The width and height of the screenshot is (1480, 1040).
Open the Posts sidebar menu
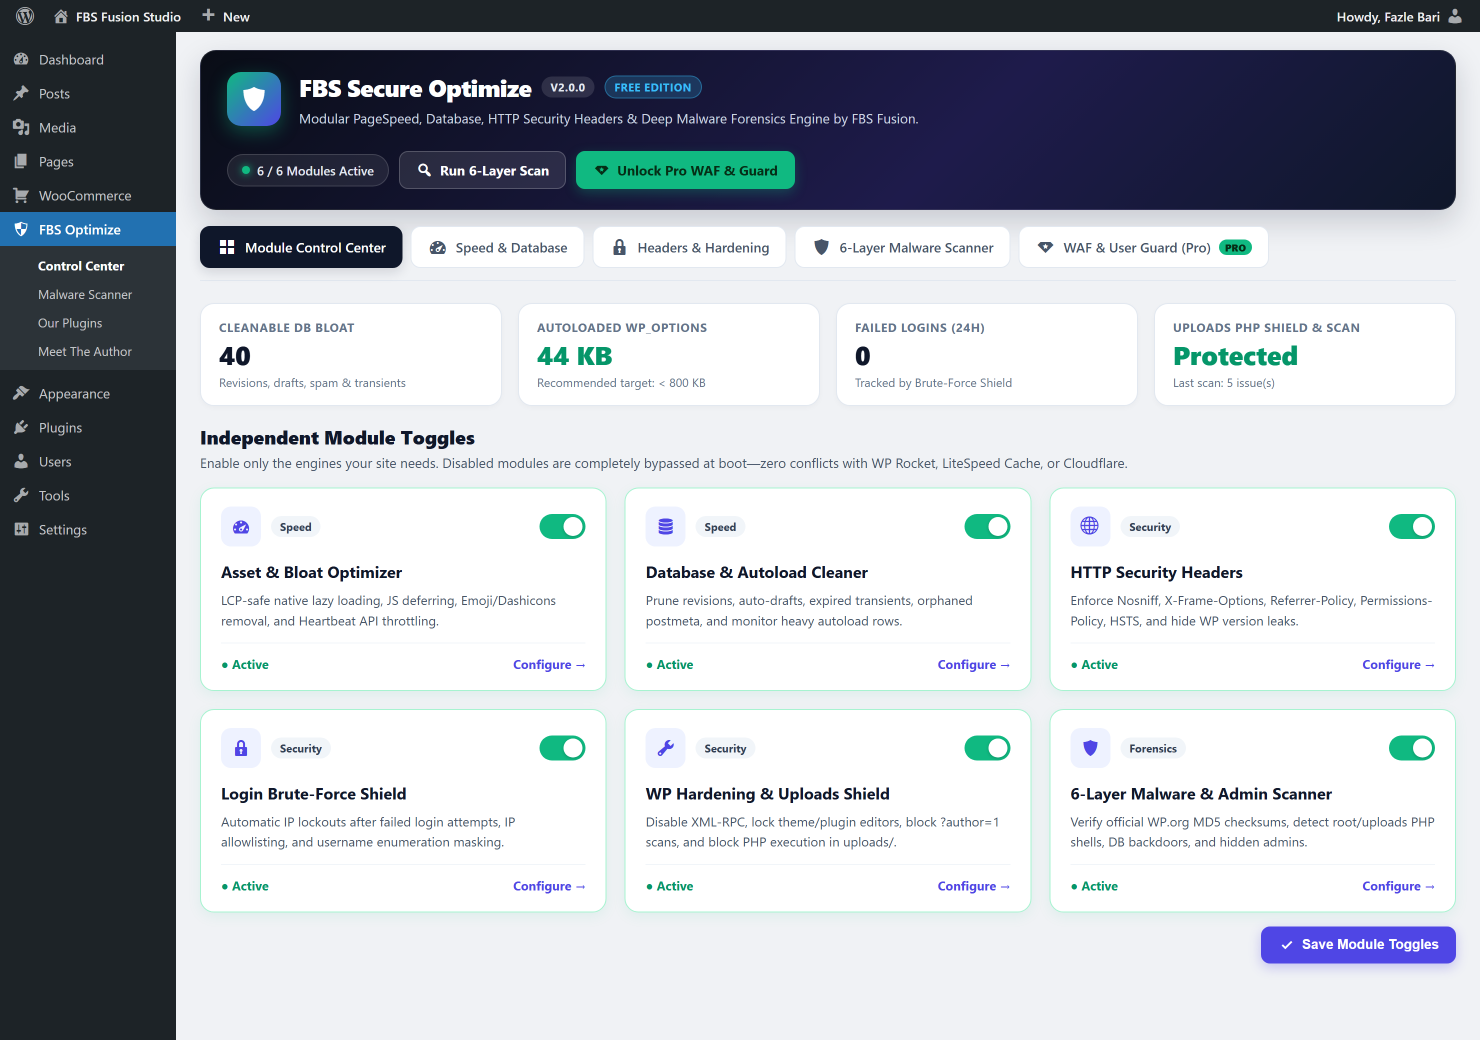pyautogui.click(x=88, y=94)
